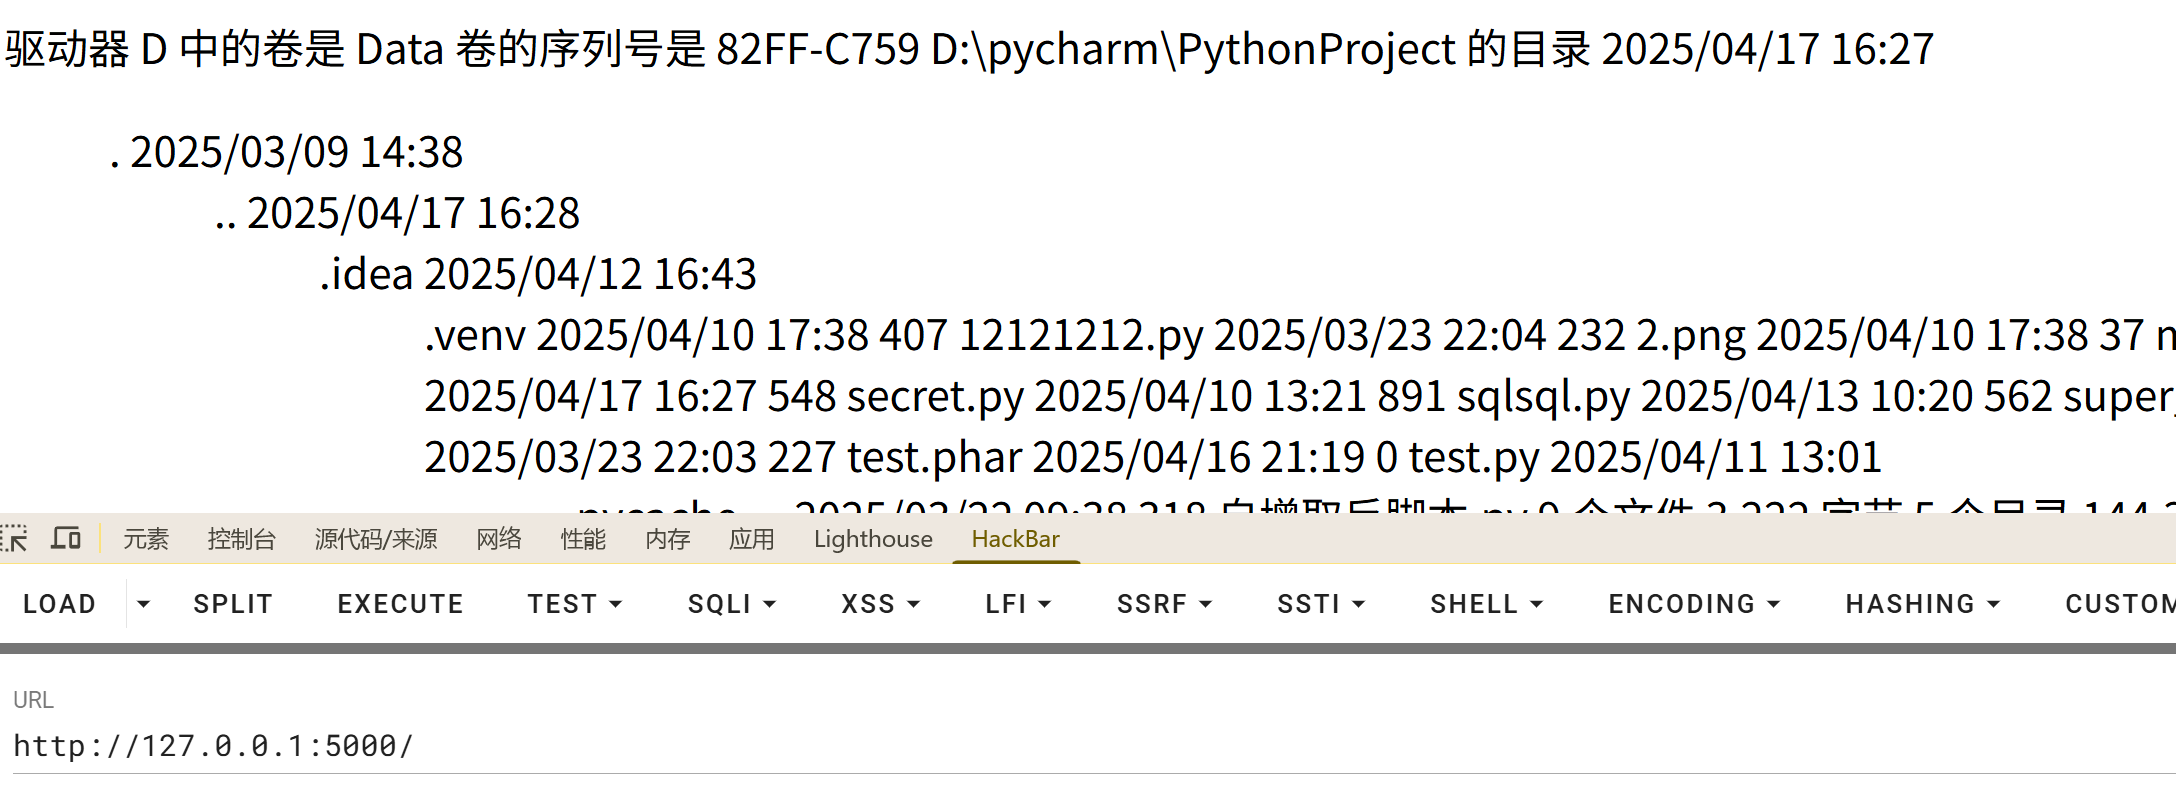2176x789 pixels.
Task: Expand the SQLI dropdown menu
Action: point(732,604)
